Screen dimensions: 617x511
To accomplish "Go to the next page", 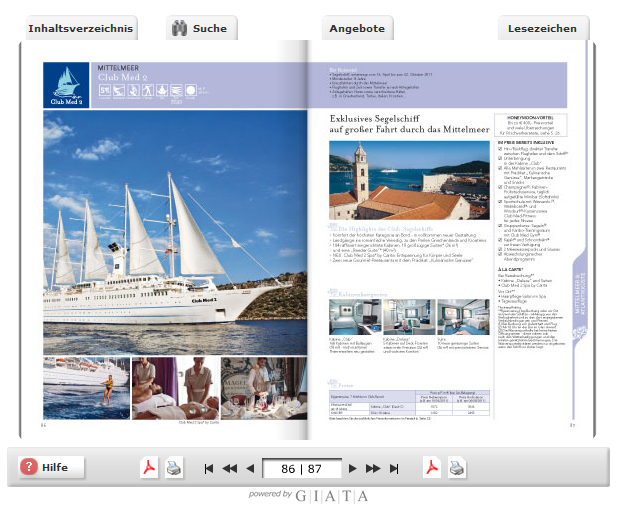I will (x=352, y=468).
